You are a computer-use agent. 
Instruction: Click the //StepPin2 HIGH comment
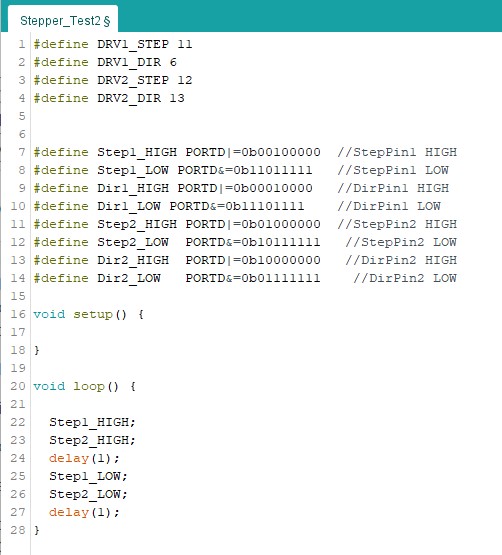click(x=397, y=224)
